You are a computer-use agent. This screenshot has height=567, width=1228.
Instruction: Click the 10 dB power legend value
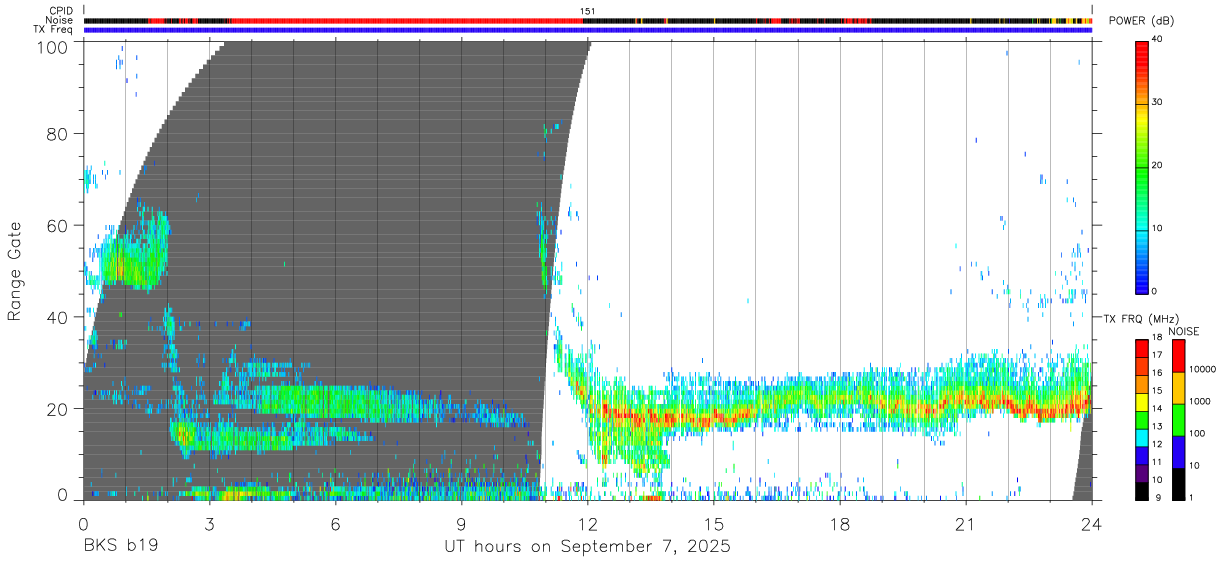click(1157, 228)
